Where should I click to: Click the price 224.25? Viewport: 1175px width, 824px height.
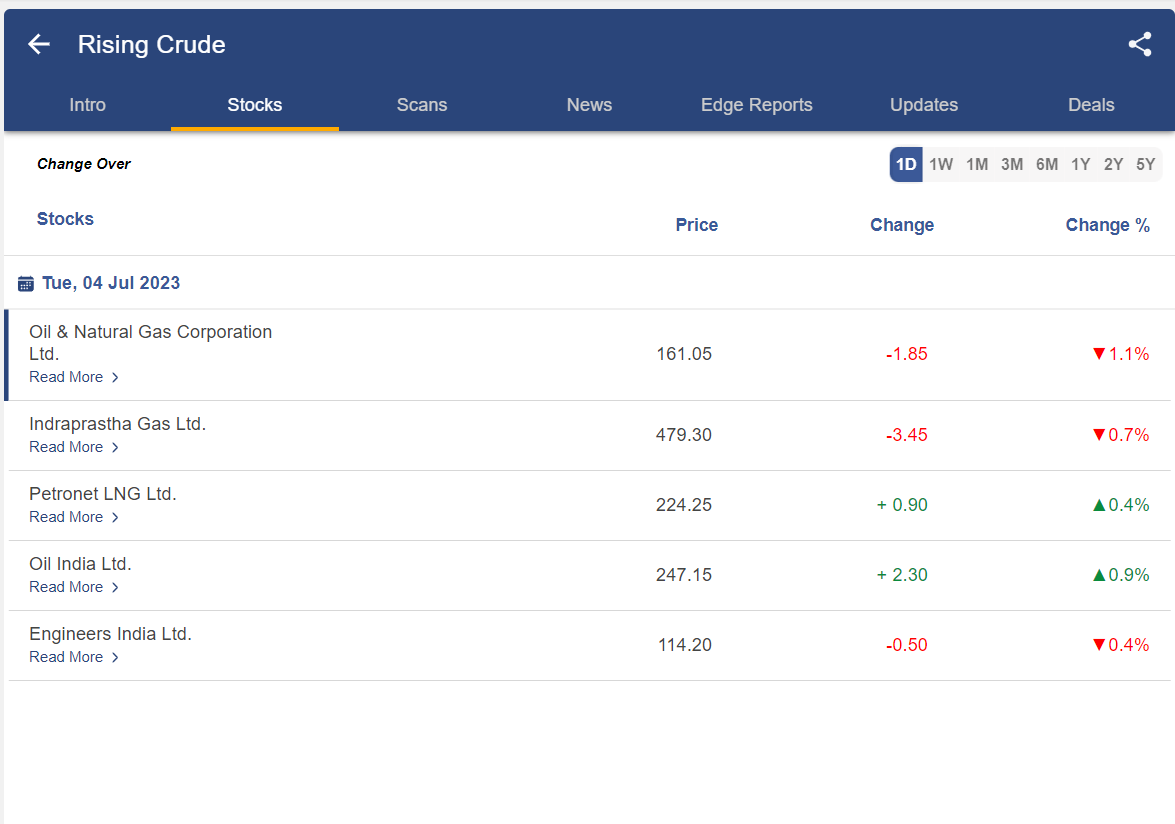[684, 505]
